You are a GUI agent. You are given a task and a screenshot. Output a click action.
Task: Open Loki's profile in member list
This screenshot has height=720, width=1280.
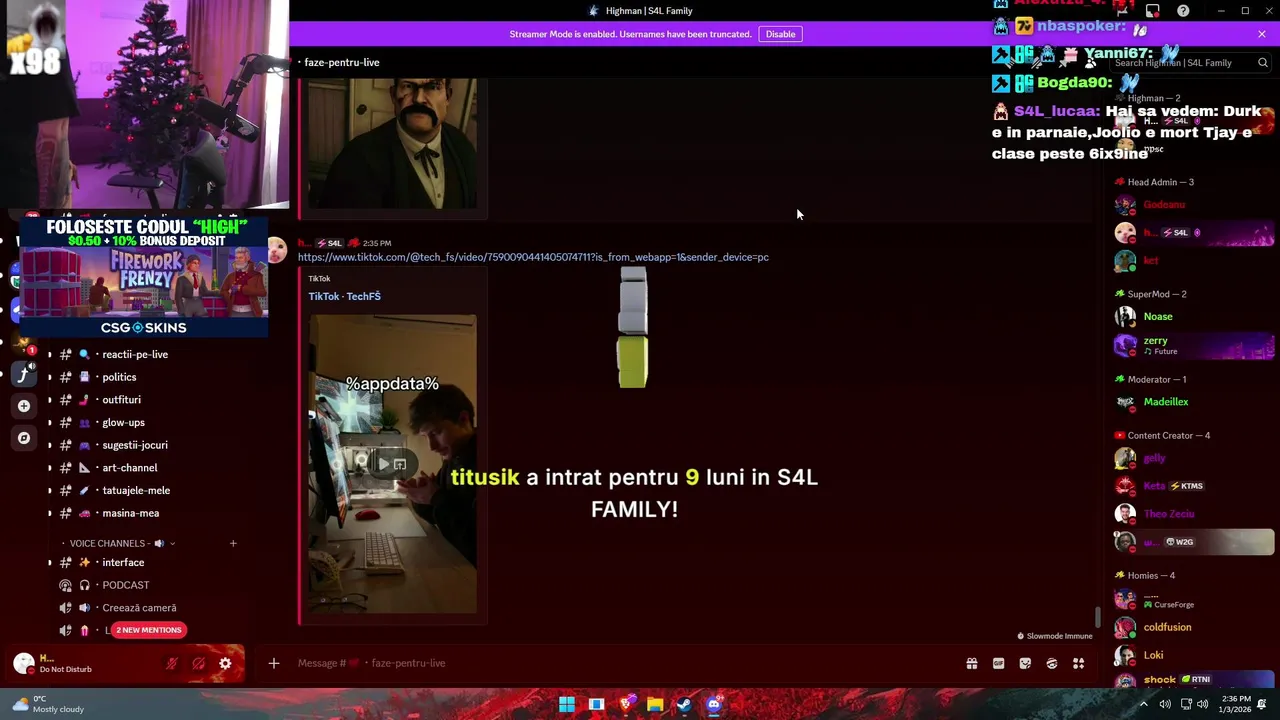point(1153,655)
